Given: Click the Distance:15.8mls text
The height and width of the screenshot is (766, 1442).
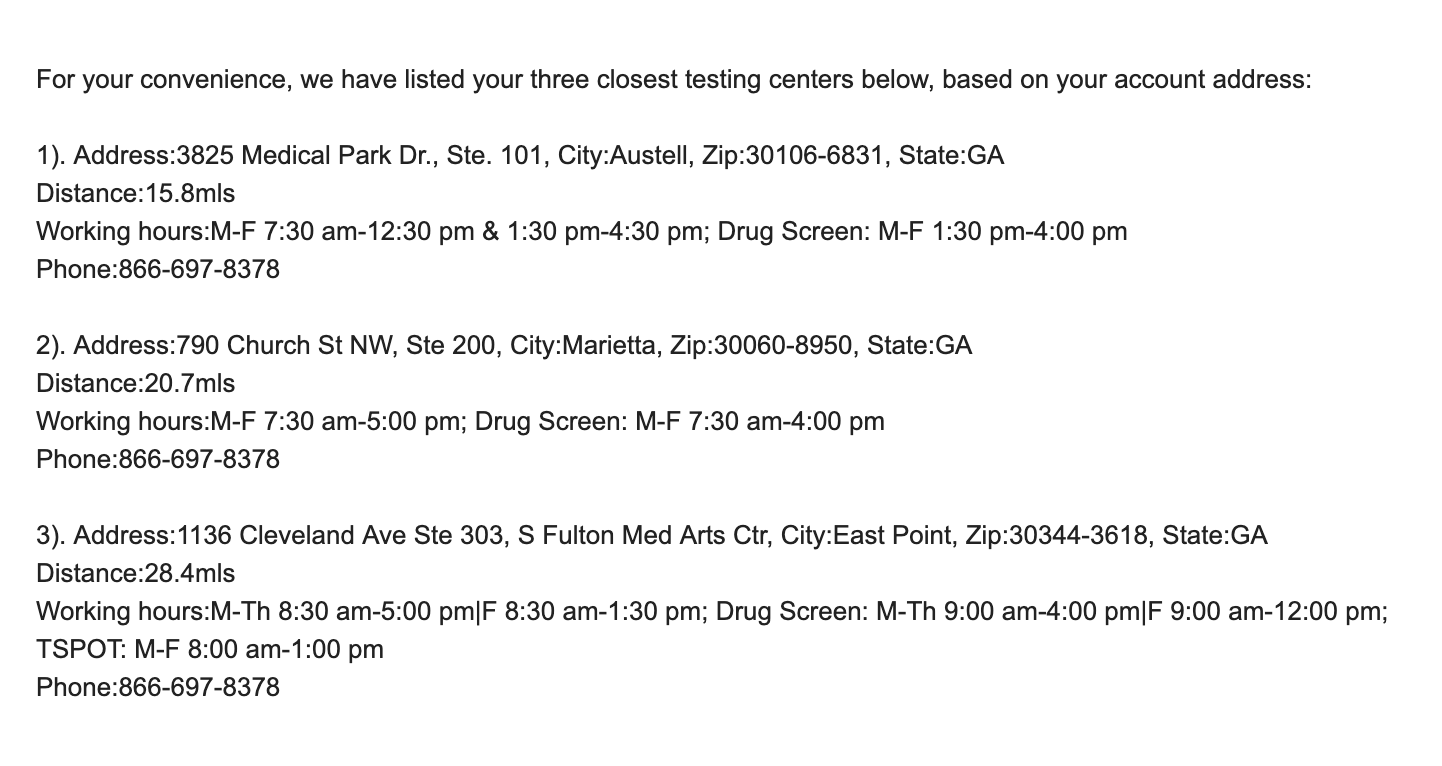Looking at the screenshot, I should tap(136, 193).
